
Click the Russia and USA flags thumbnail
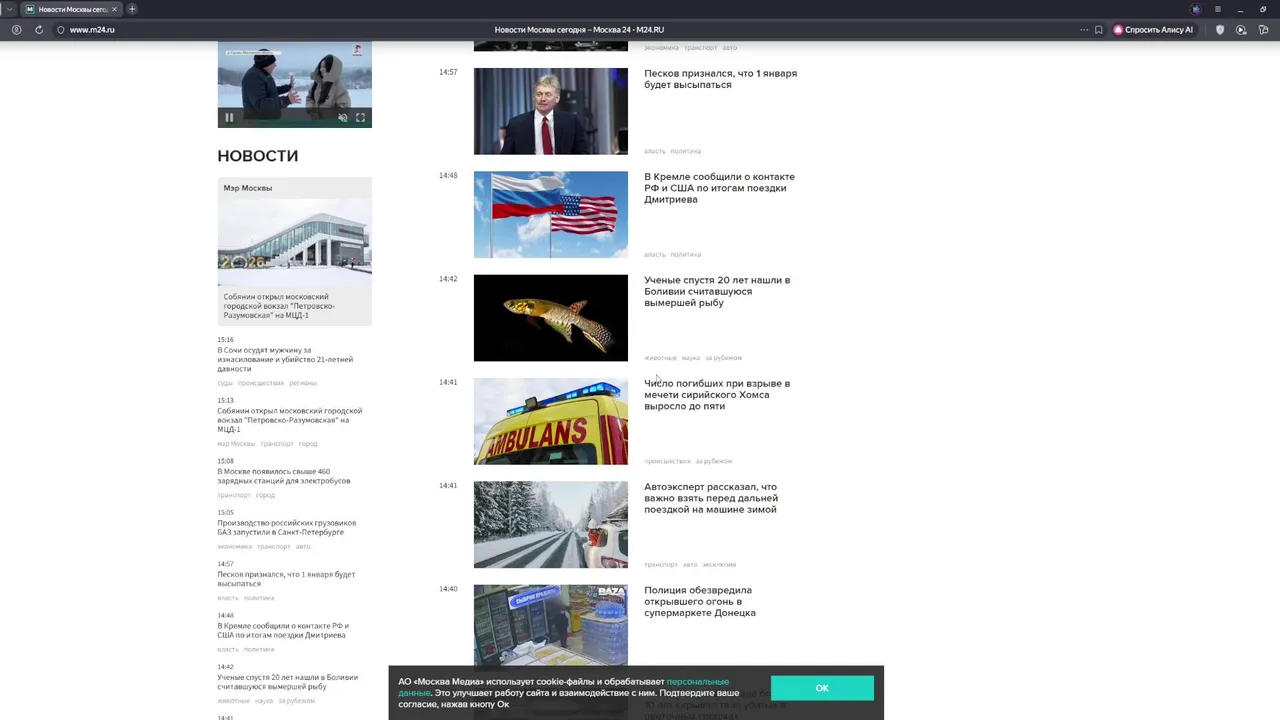tap(551, 215)
